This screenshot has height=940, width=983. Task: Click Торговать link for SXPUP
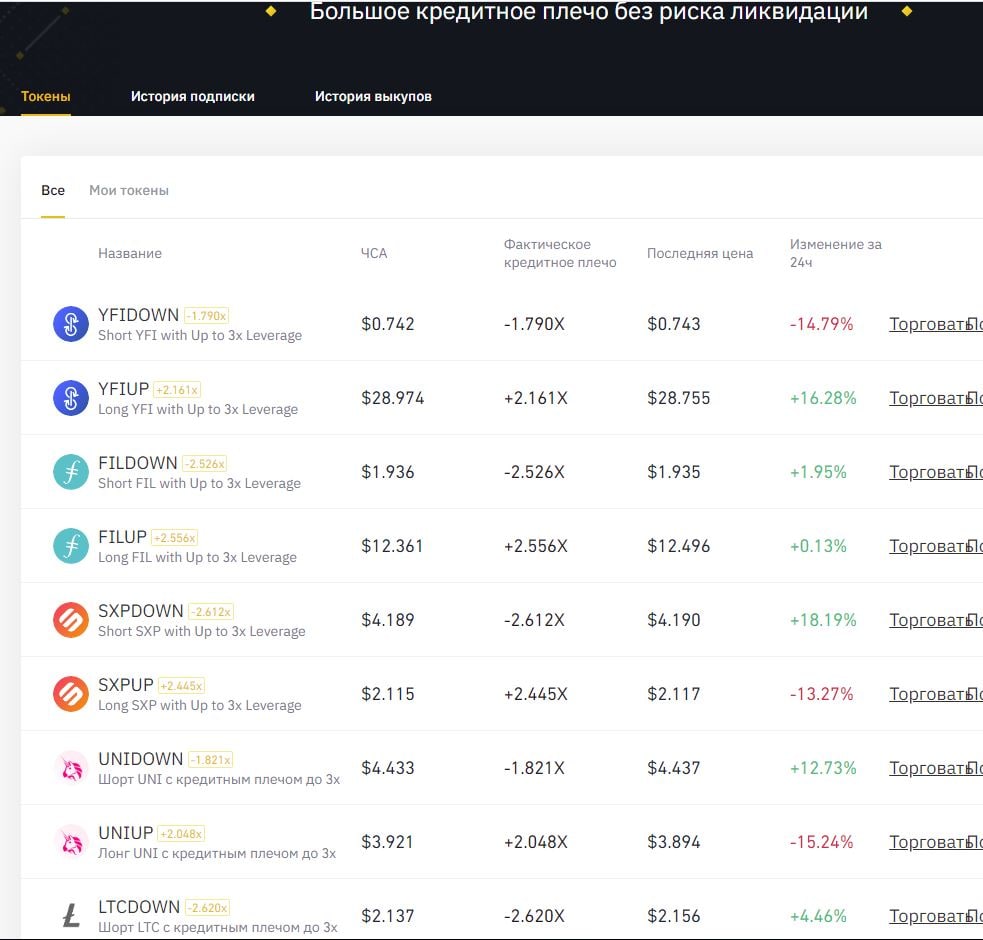click(x=930, y=694)
